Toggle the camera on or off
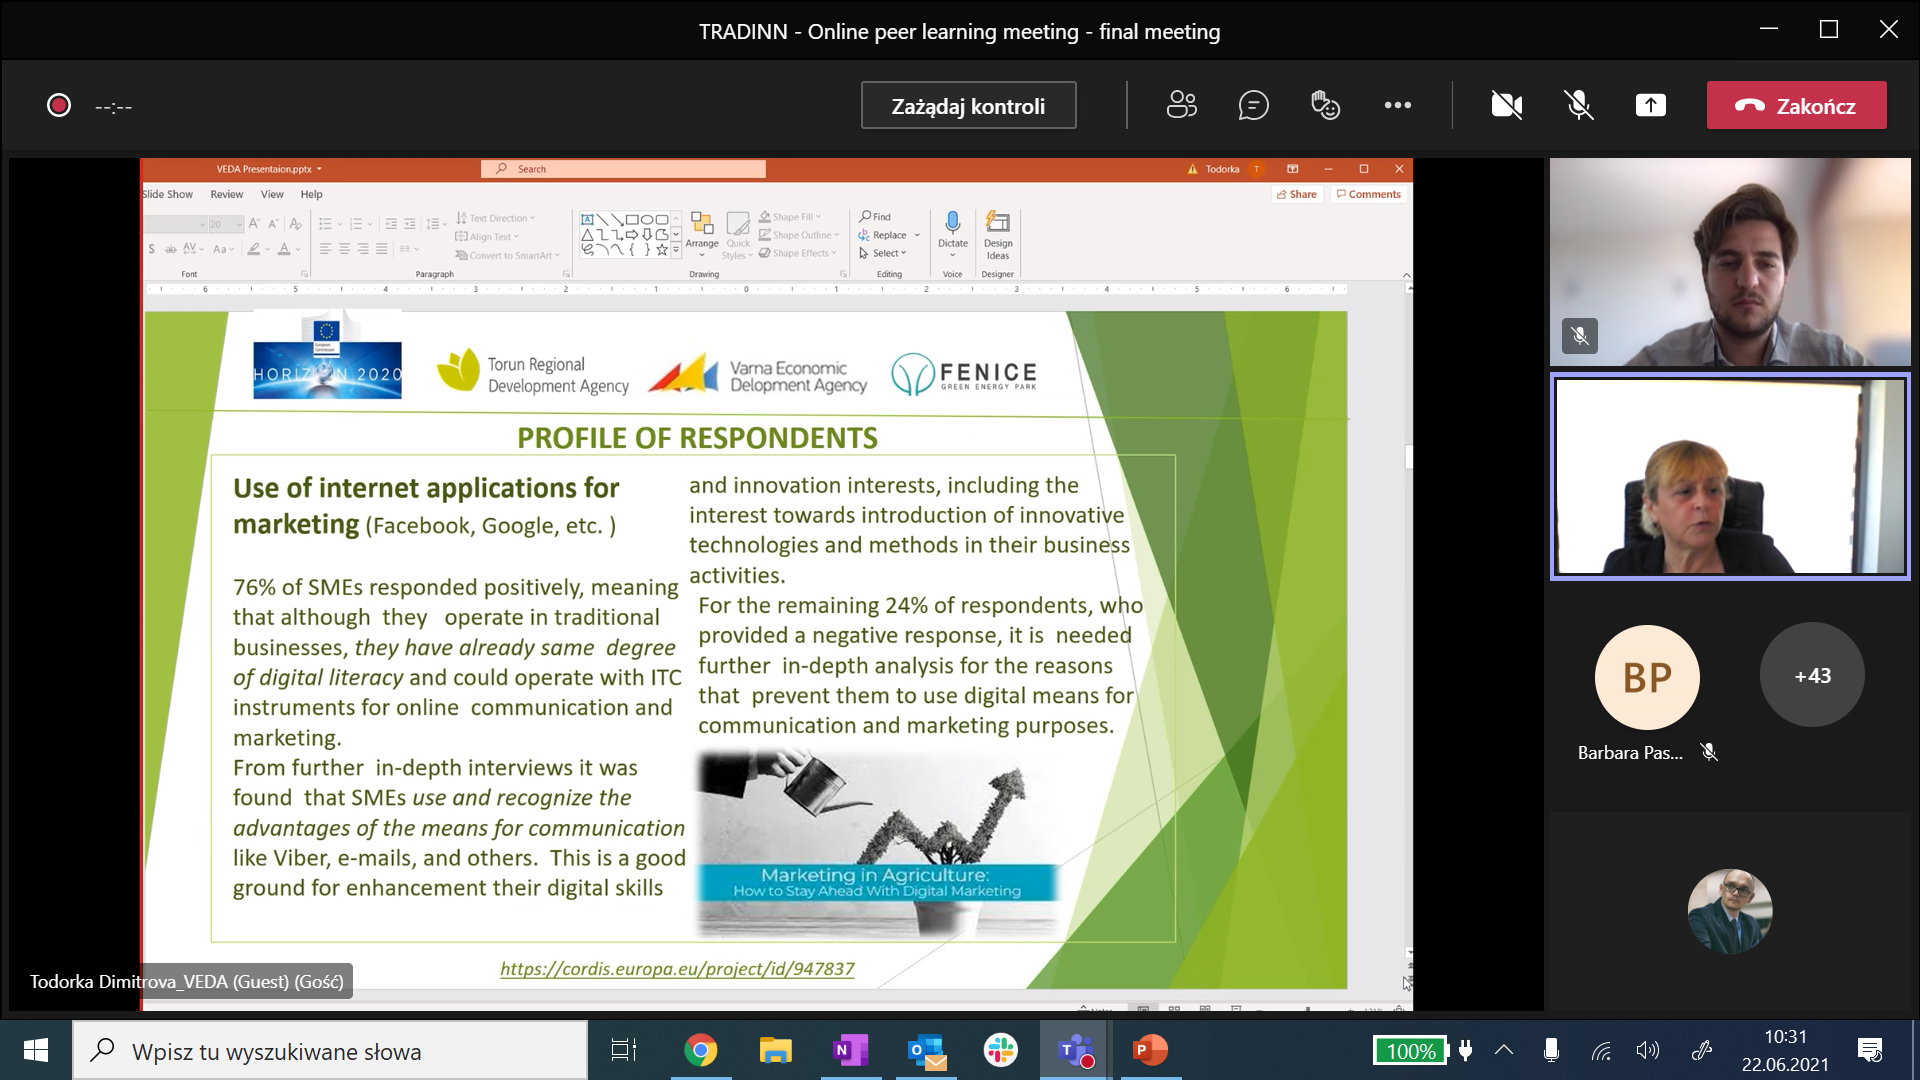Image resolution: width=1920 pixels, height=1080 pixels. click(x=1506, y=105)
